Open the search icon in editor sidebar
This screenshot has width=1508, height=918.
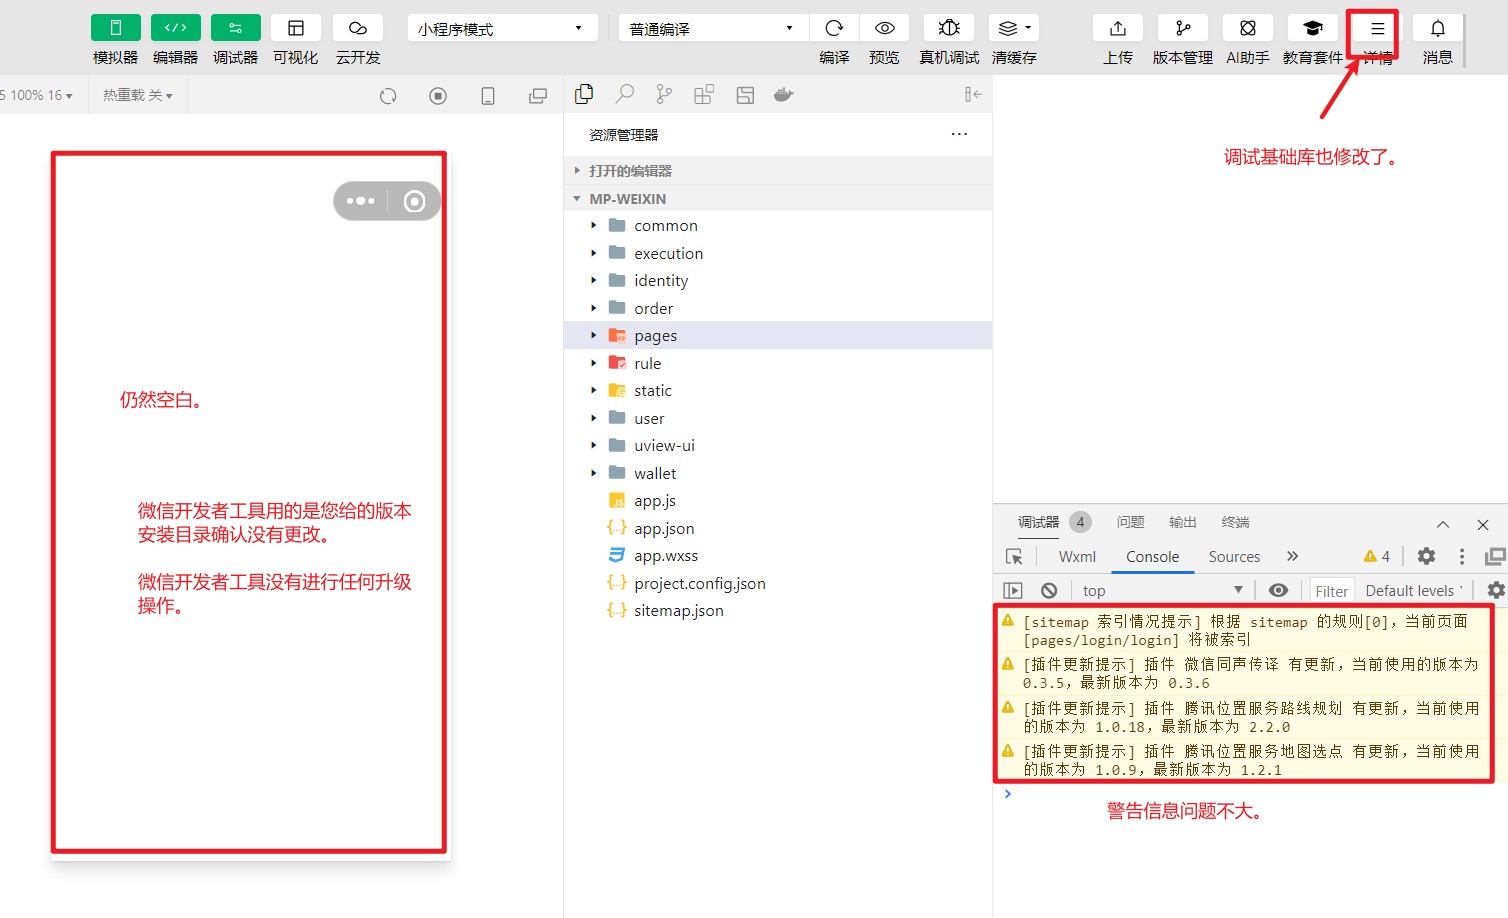click(x=624, y=94)
